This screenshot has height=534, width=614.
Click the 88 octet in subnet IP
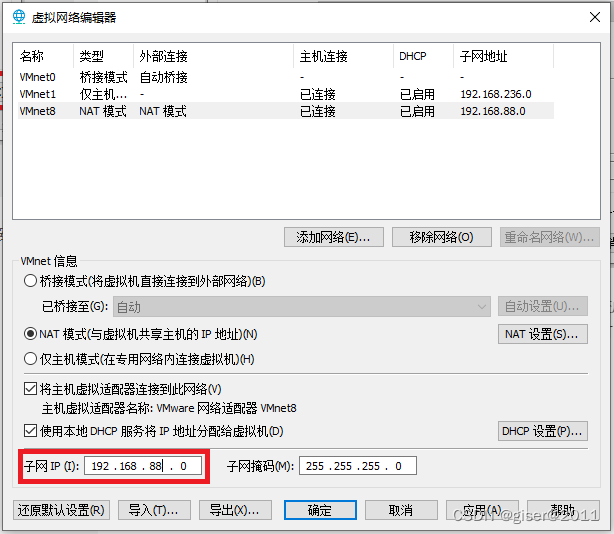[x=155, y=466]
